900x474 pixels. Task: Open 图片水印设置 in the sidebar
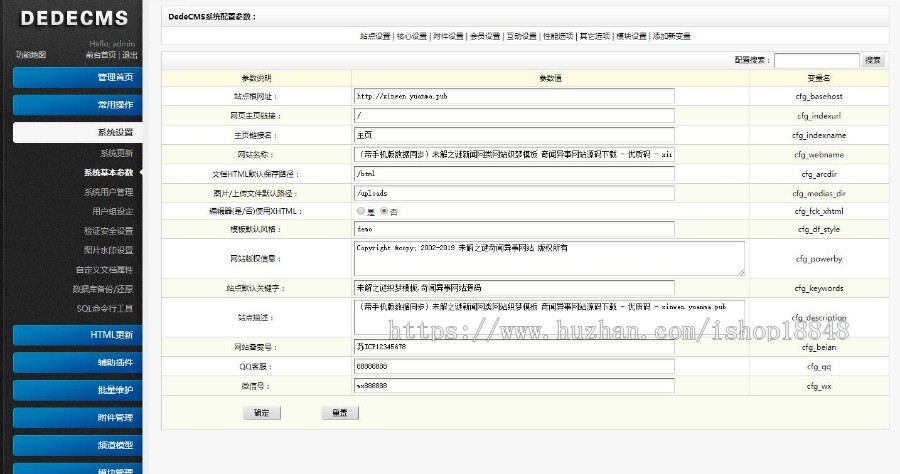(x=108, y=250)
